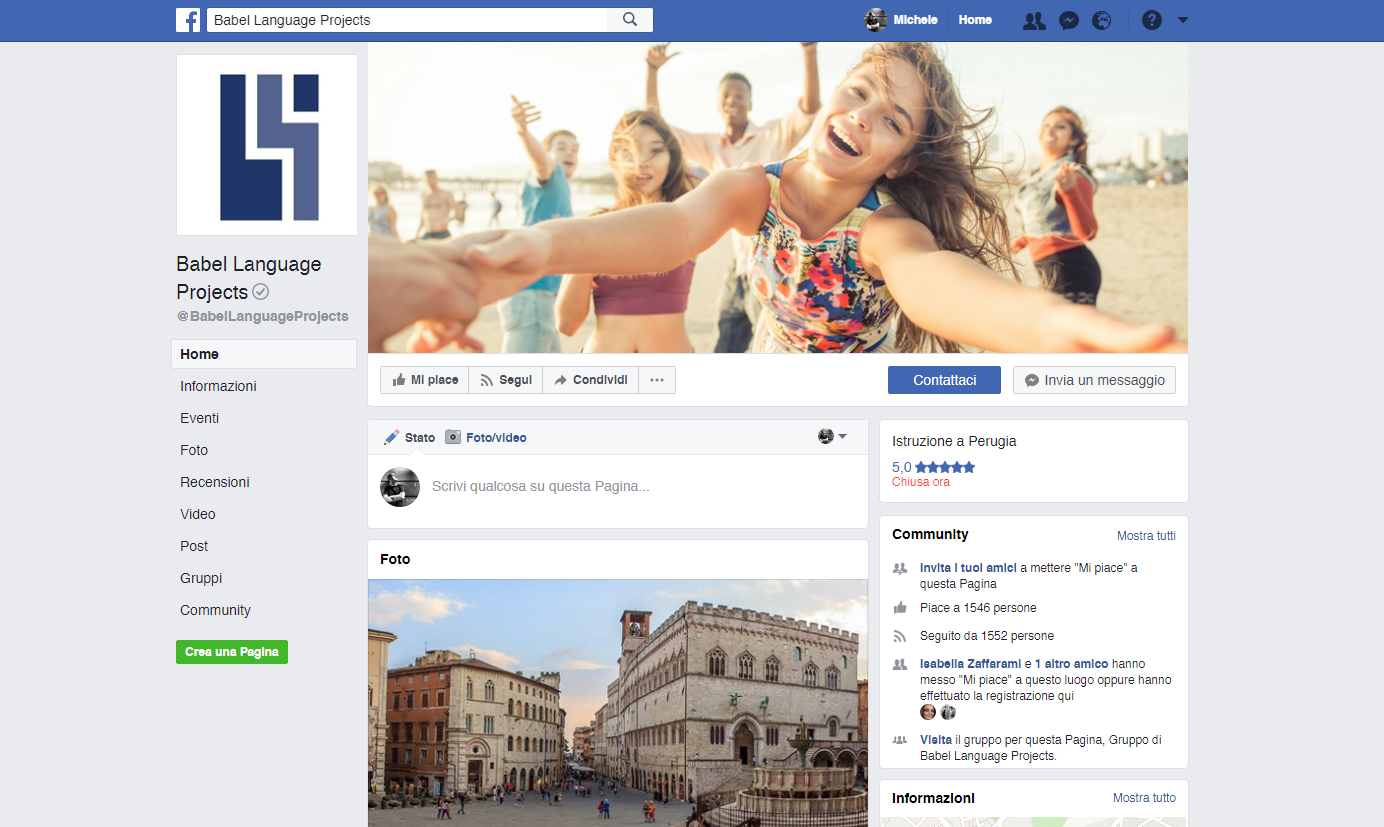The width and height of the screenshot is (1384, 827).
Task: Click Michele's name in the top bar
Action: (916, 20)
